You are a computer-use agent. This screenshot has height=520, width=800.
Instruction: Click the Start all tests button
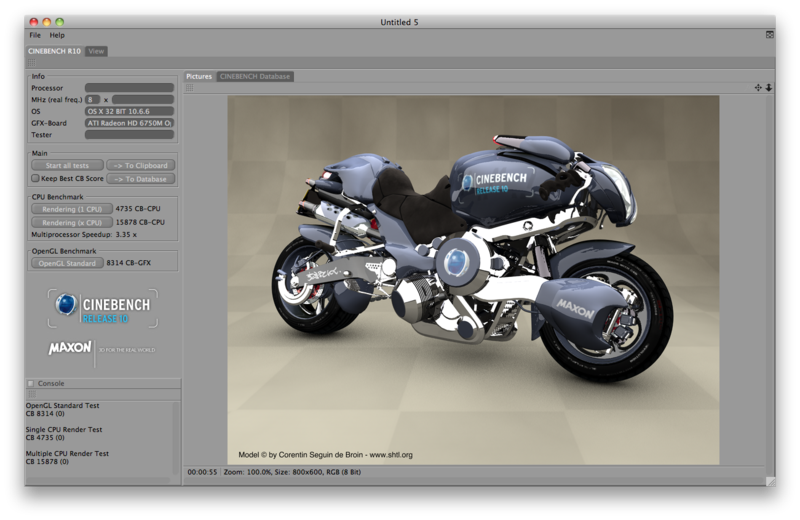click(67, 165)
